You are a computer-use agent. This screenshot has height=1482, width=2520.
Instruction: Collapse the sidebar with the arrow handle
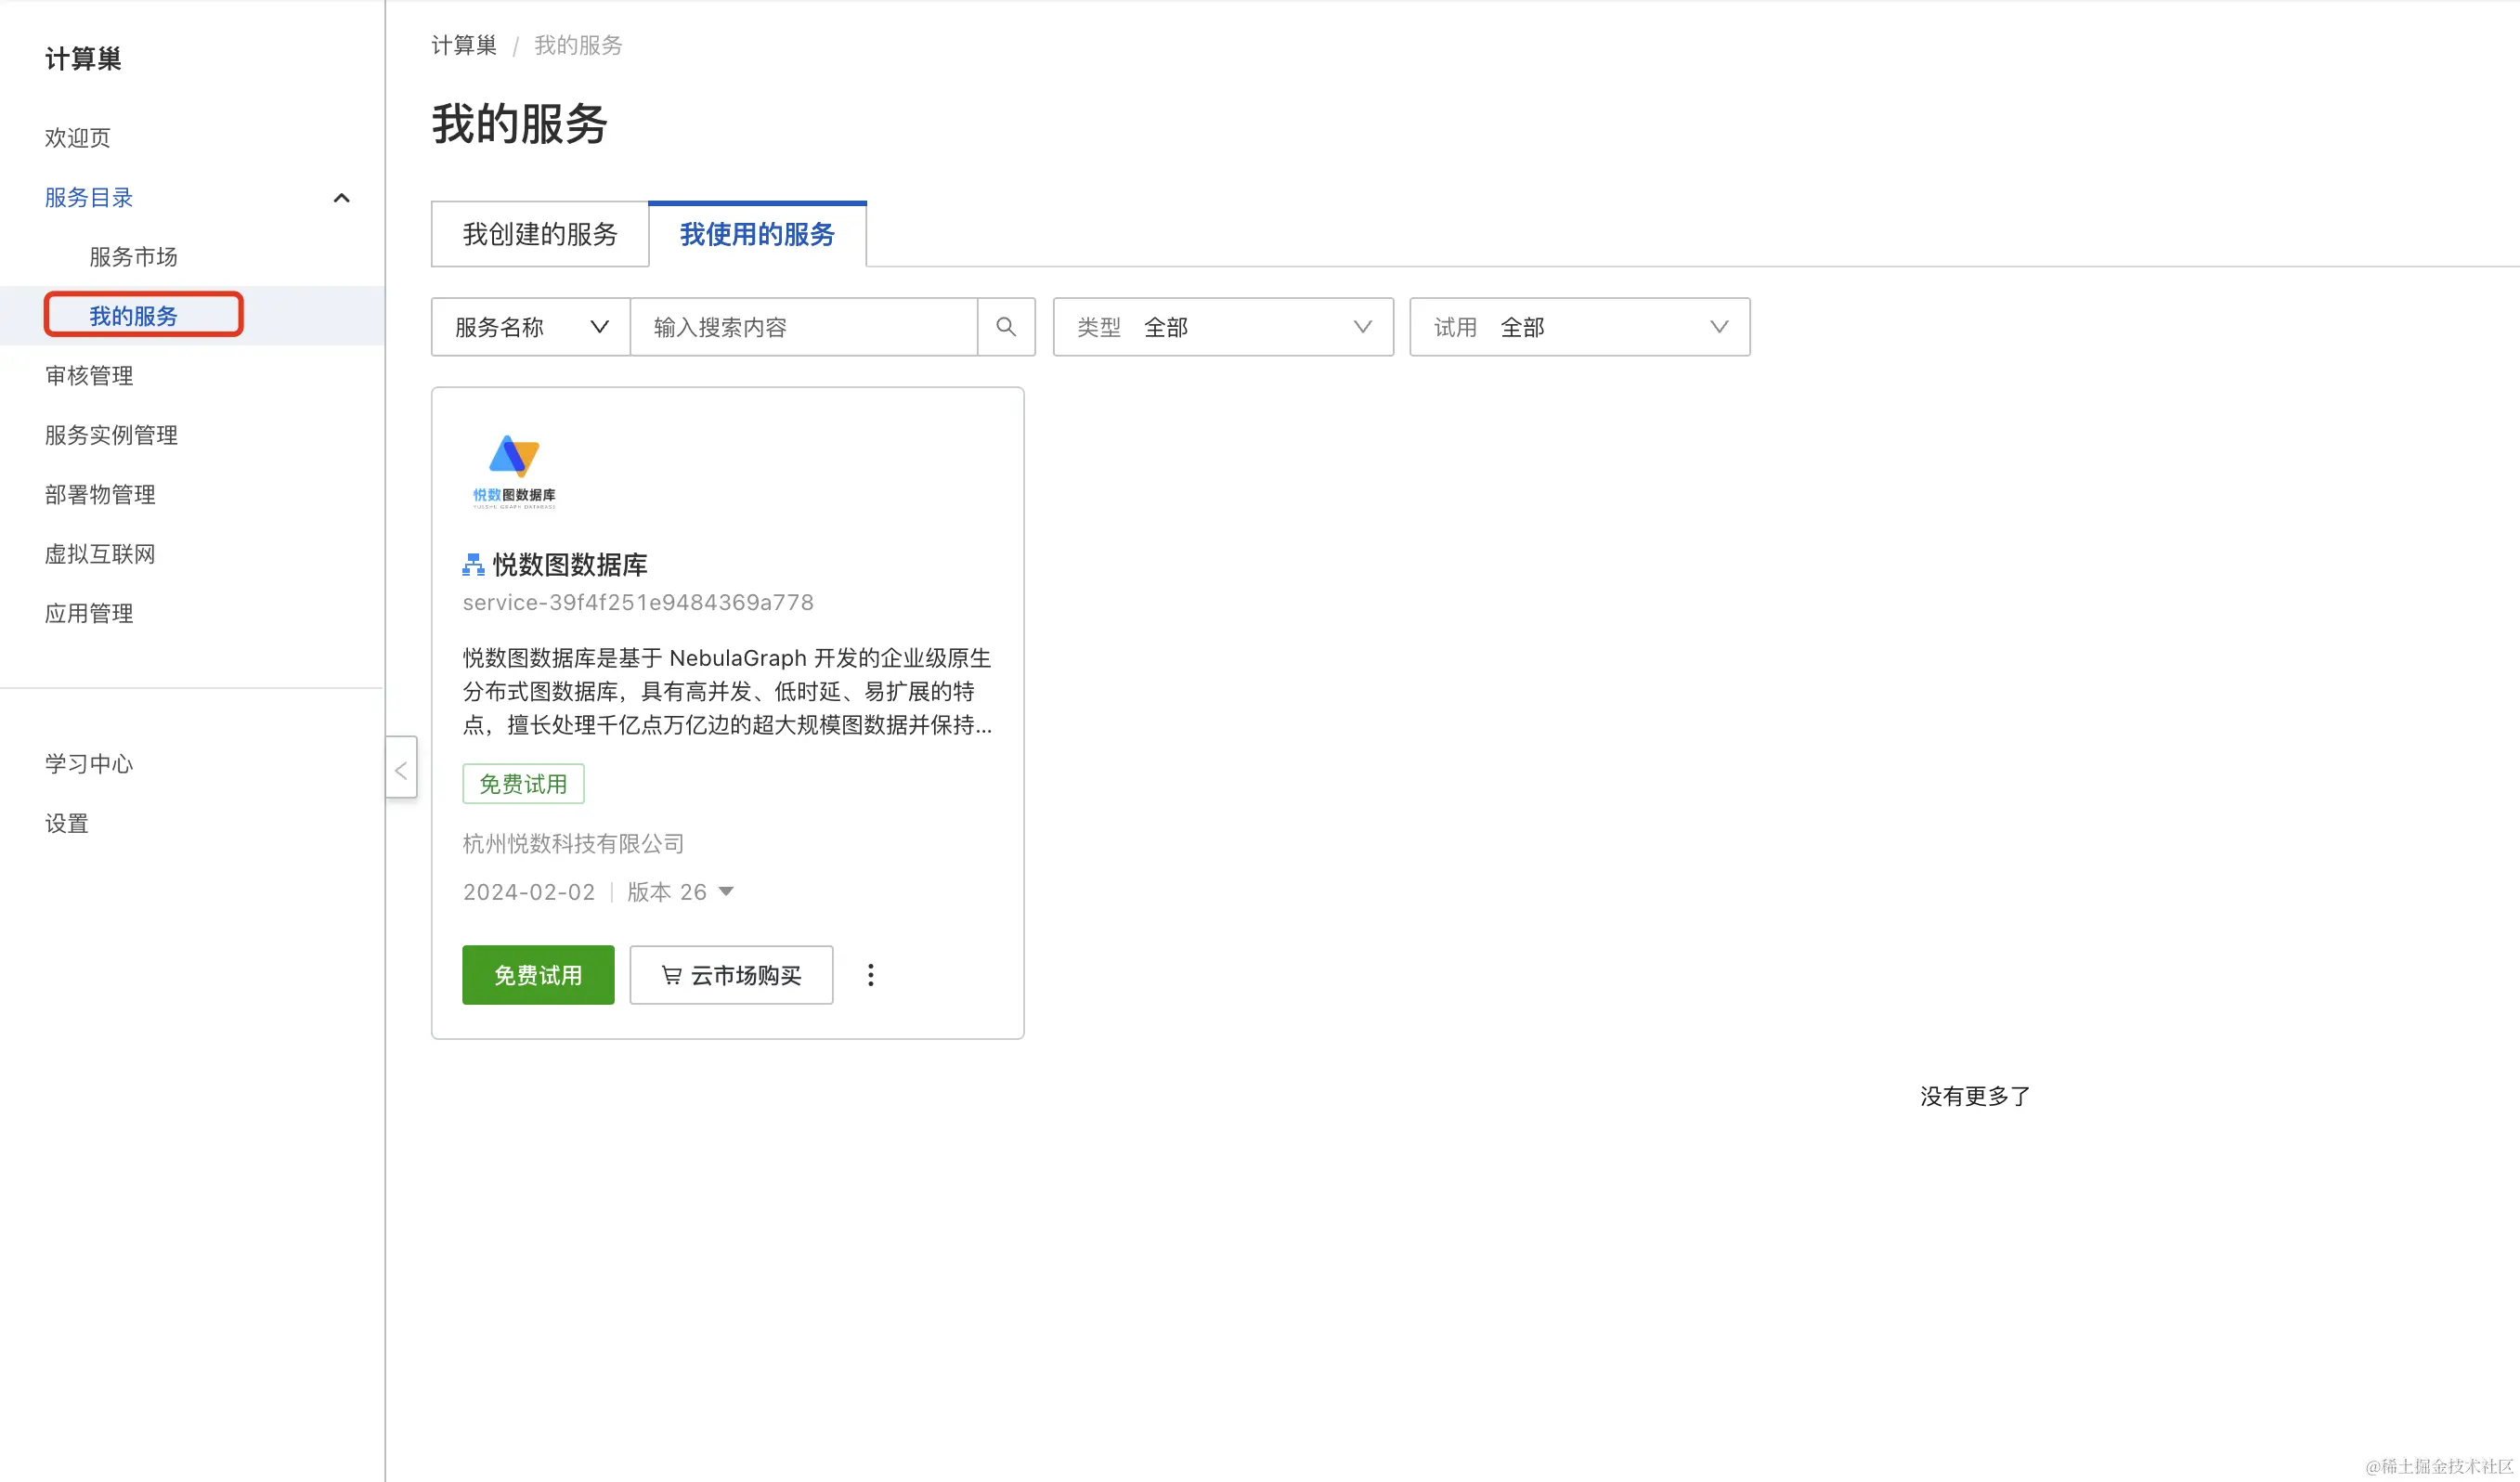401,769
